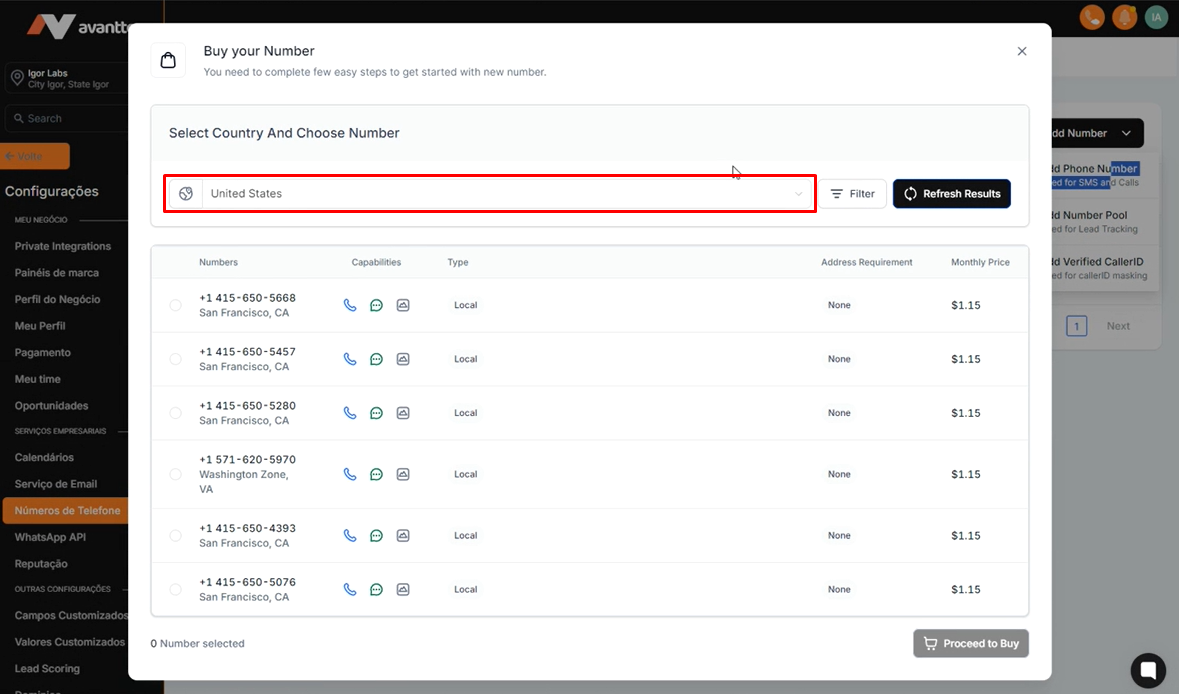This screenshot has height=694, width=1179.
Task: Click the sidebar Search field
Action: [x=65, y=118]
